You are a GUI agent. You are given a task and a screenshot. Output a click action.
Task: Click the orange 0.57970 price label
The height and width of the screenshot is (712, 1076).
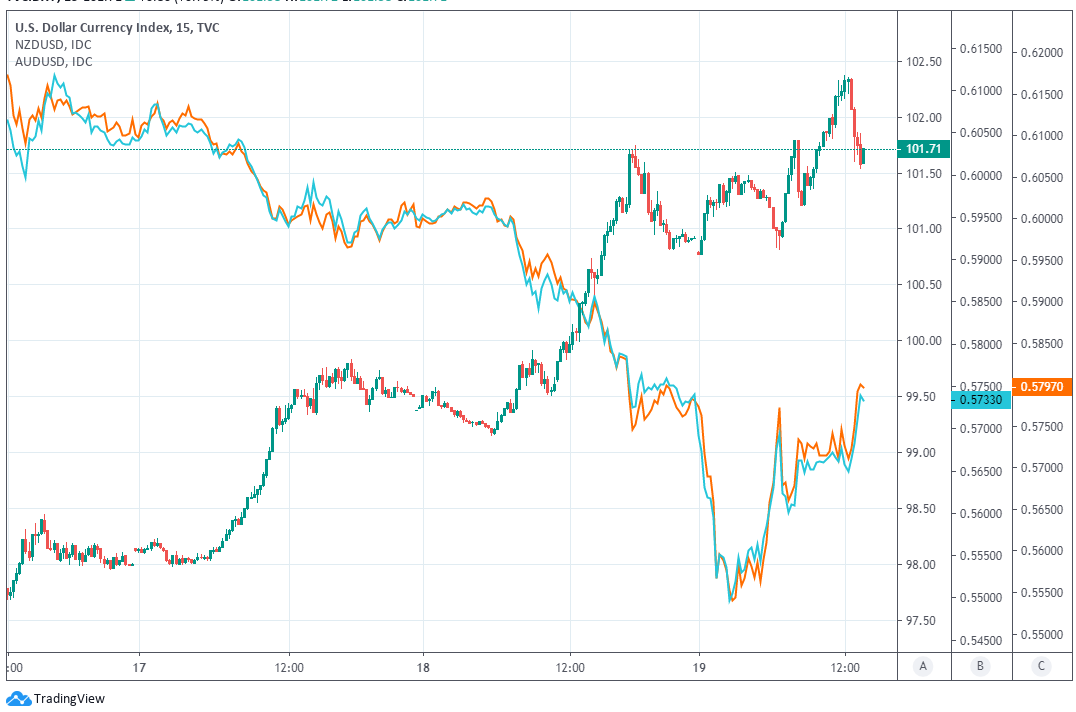pos(1043,386)
